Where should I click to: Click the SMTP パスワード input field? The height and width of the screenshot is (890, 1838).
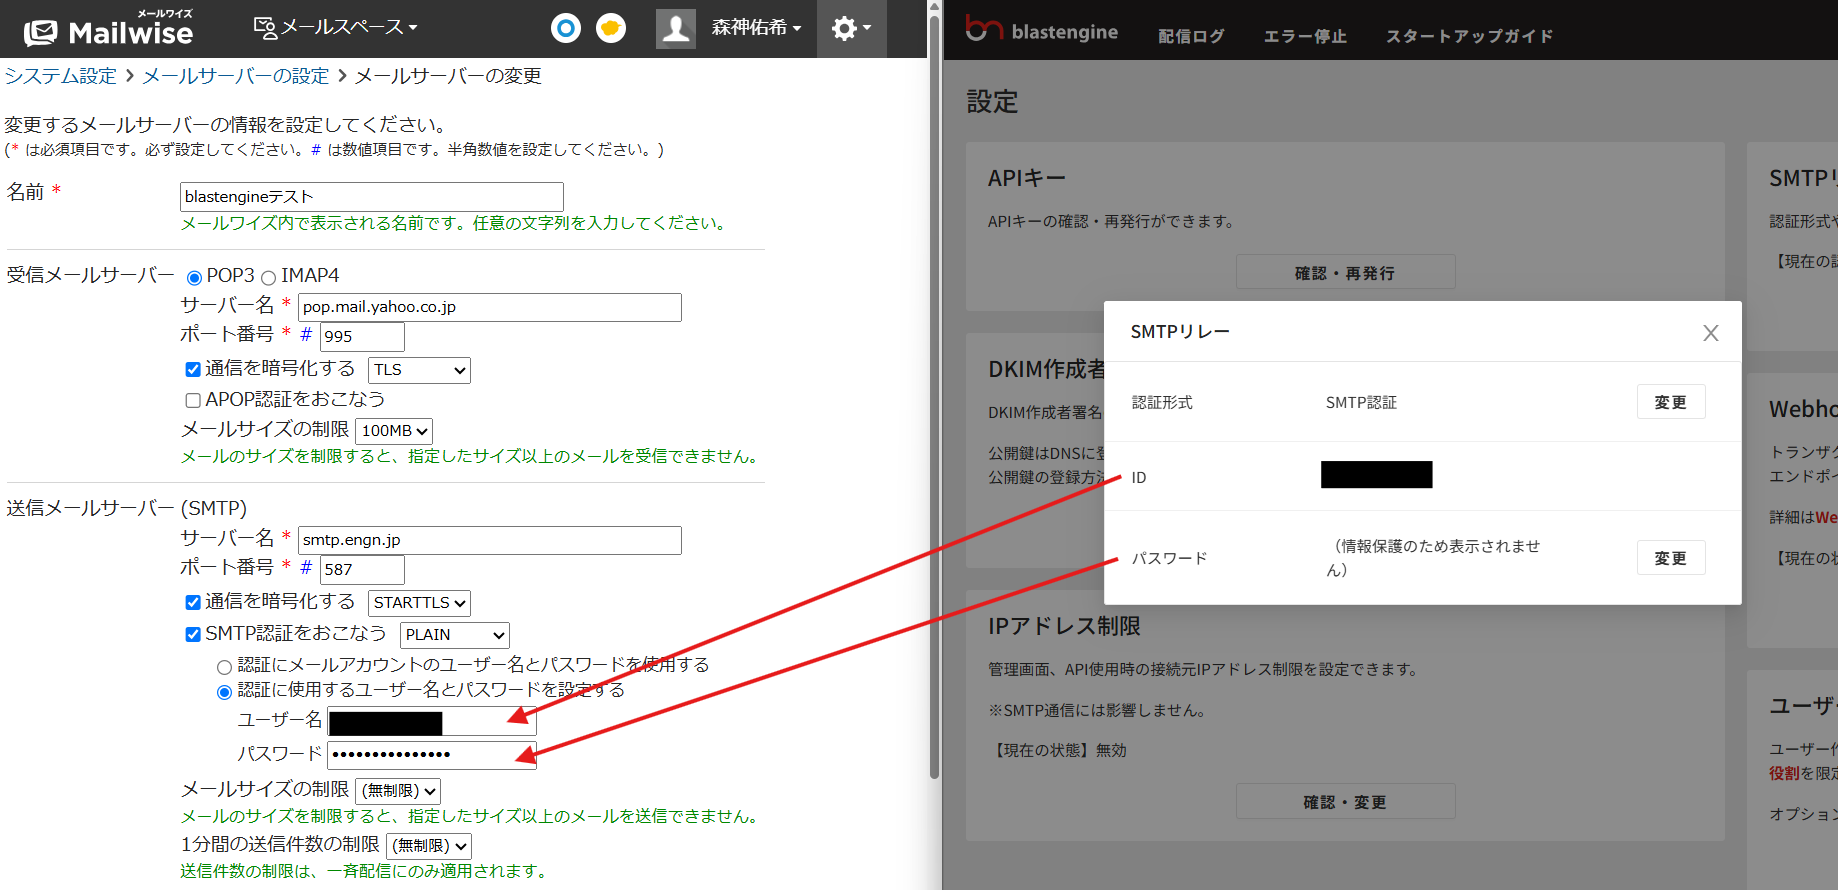tap(432, 755)
